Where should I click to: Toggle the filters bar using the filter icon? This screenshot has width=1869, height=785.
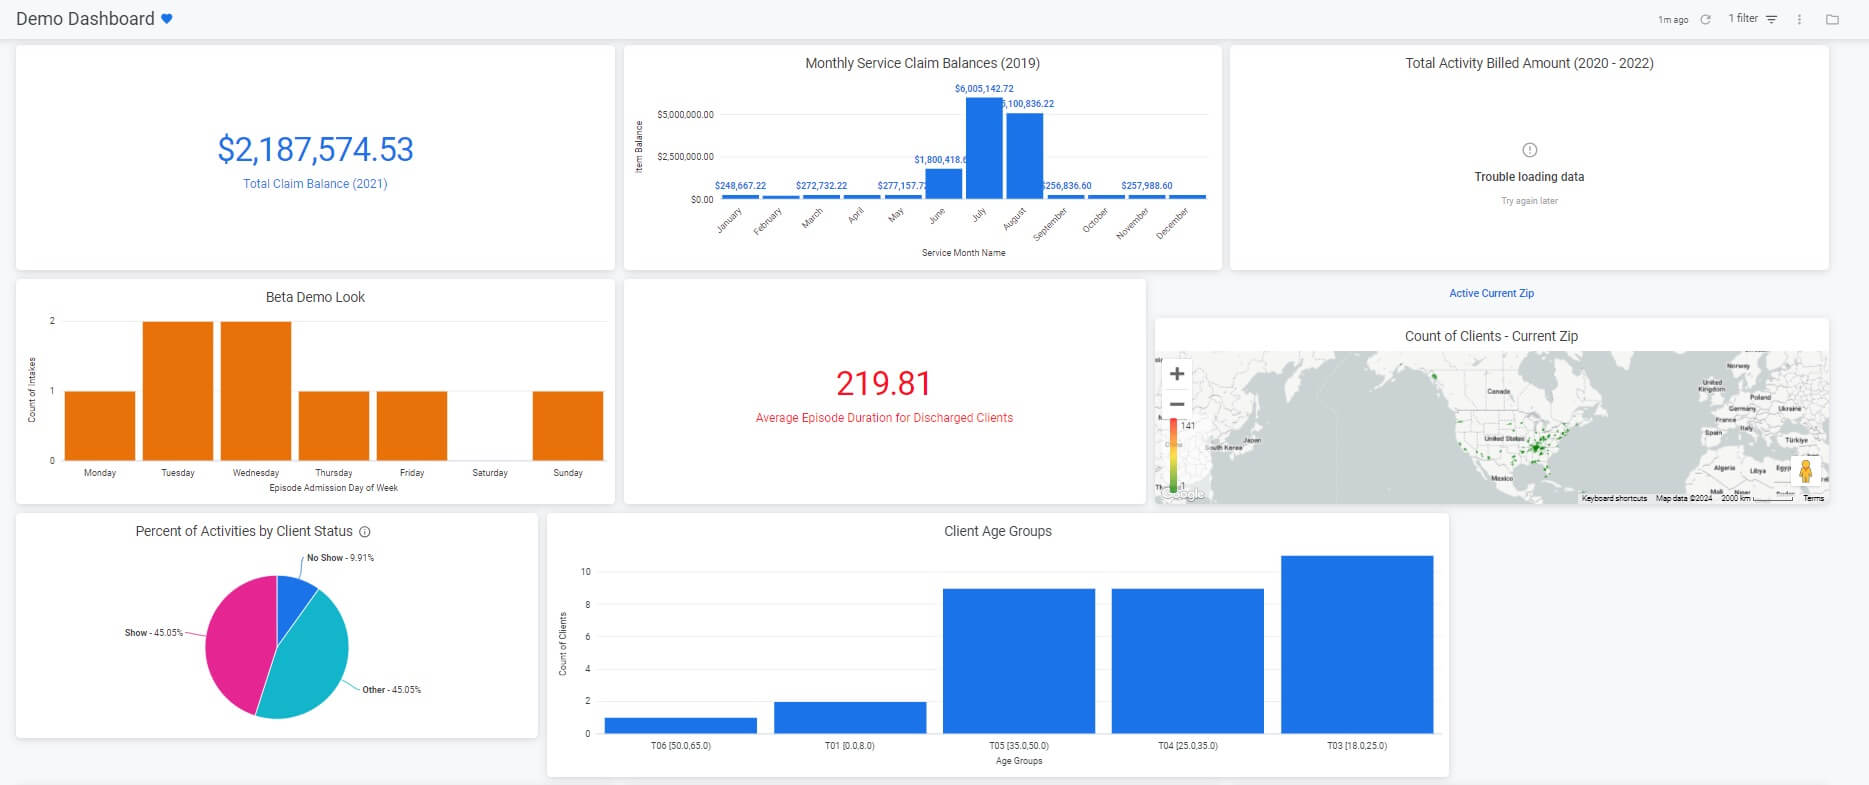[x=1771, y=19]
